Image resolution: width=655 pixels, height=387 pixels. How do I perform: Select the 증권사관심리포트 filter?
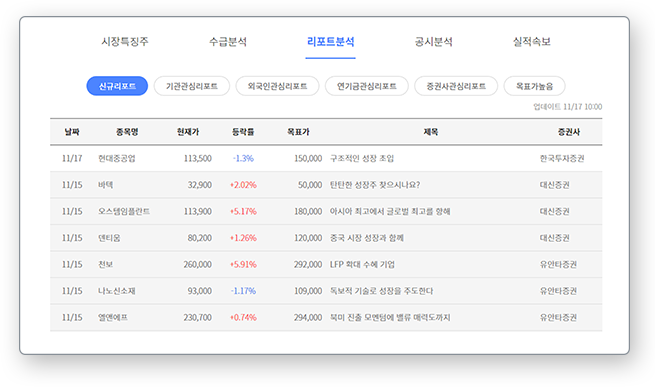(x=456, y=86)
